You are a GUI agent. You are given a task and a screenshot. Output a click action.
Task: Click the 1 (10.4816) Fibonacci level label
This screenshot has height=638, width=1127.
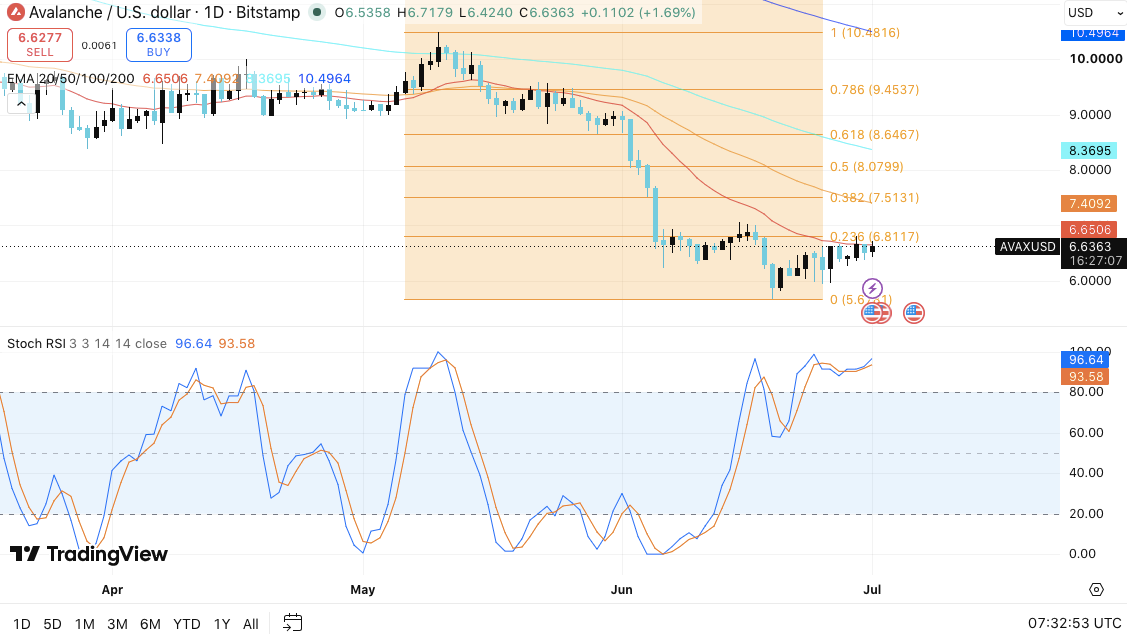coord(865,32)
